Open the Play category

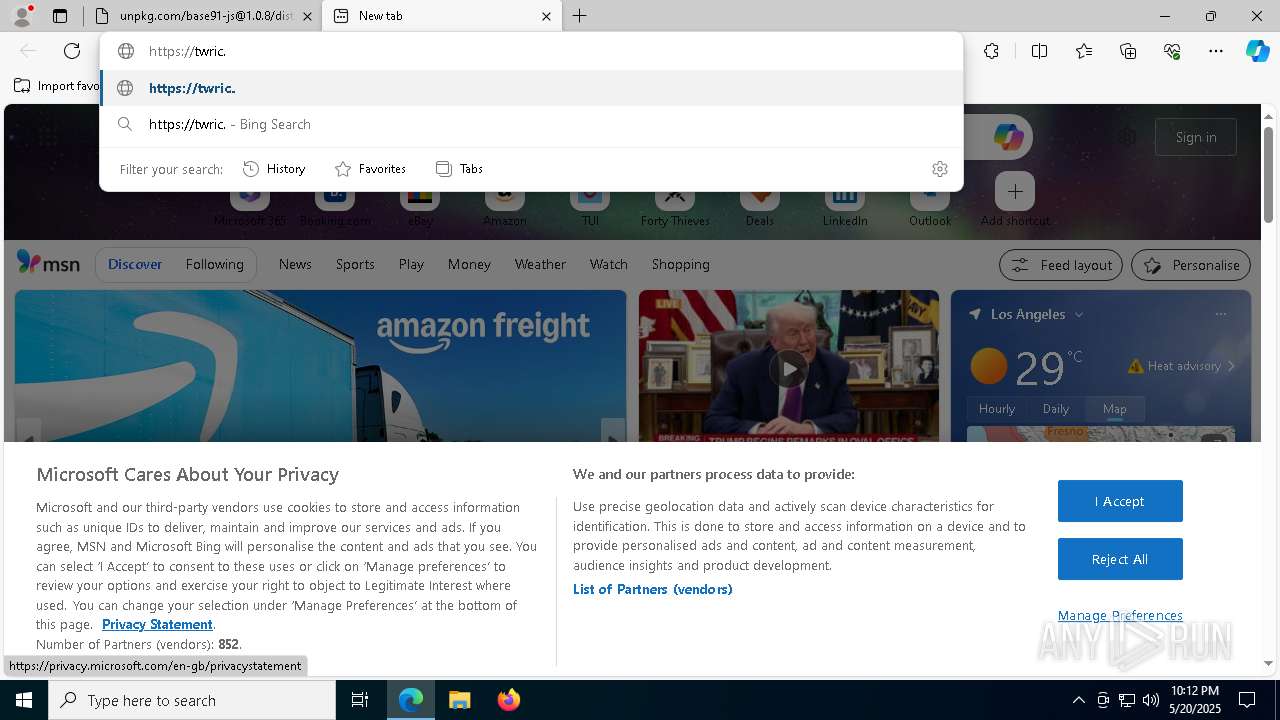click(411, 264)
